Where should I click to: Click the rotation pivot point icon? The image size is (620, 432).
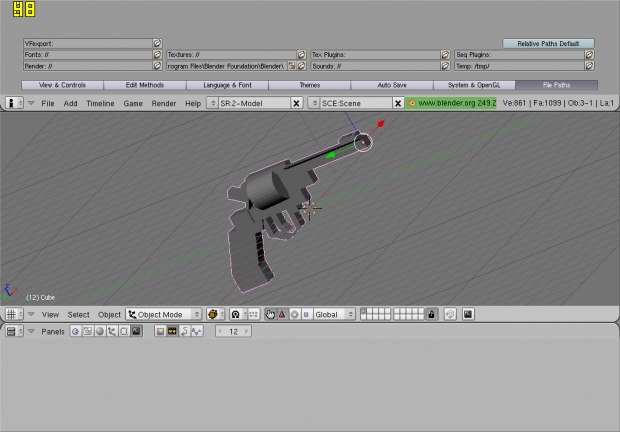point(236,314)
